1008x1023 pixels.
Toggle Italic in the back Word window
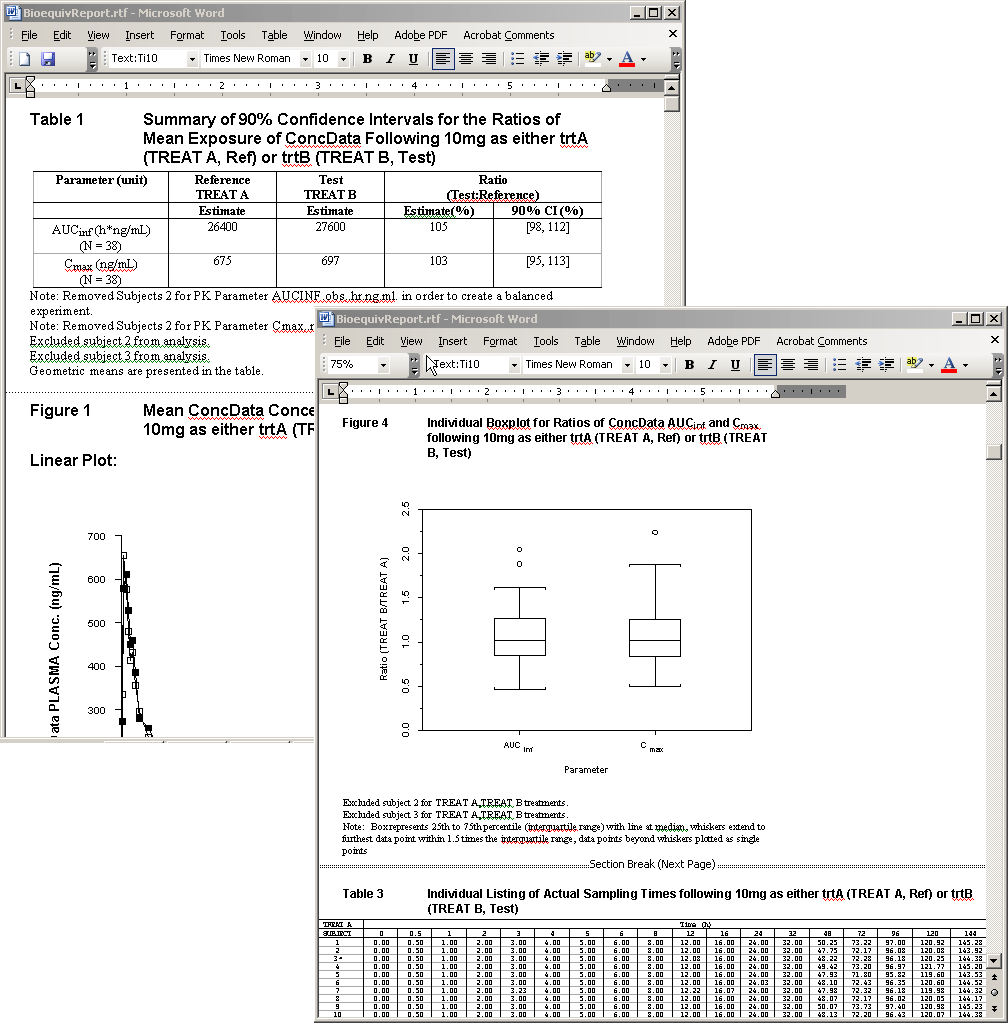(390, 59)
